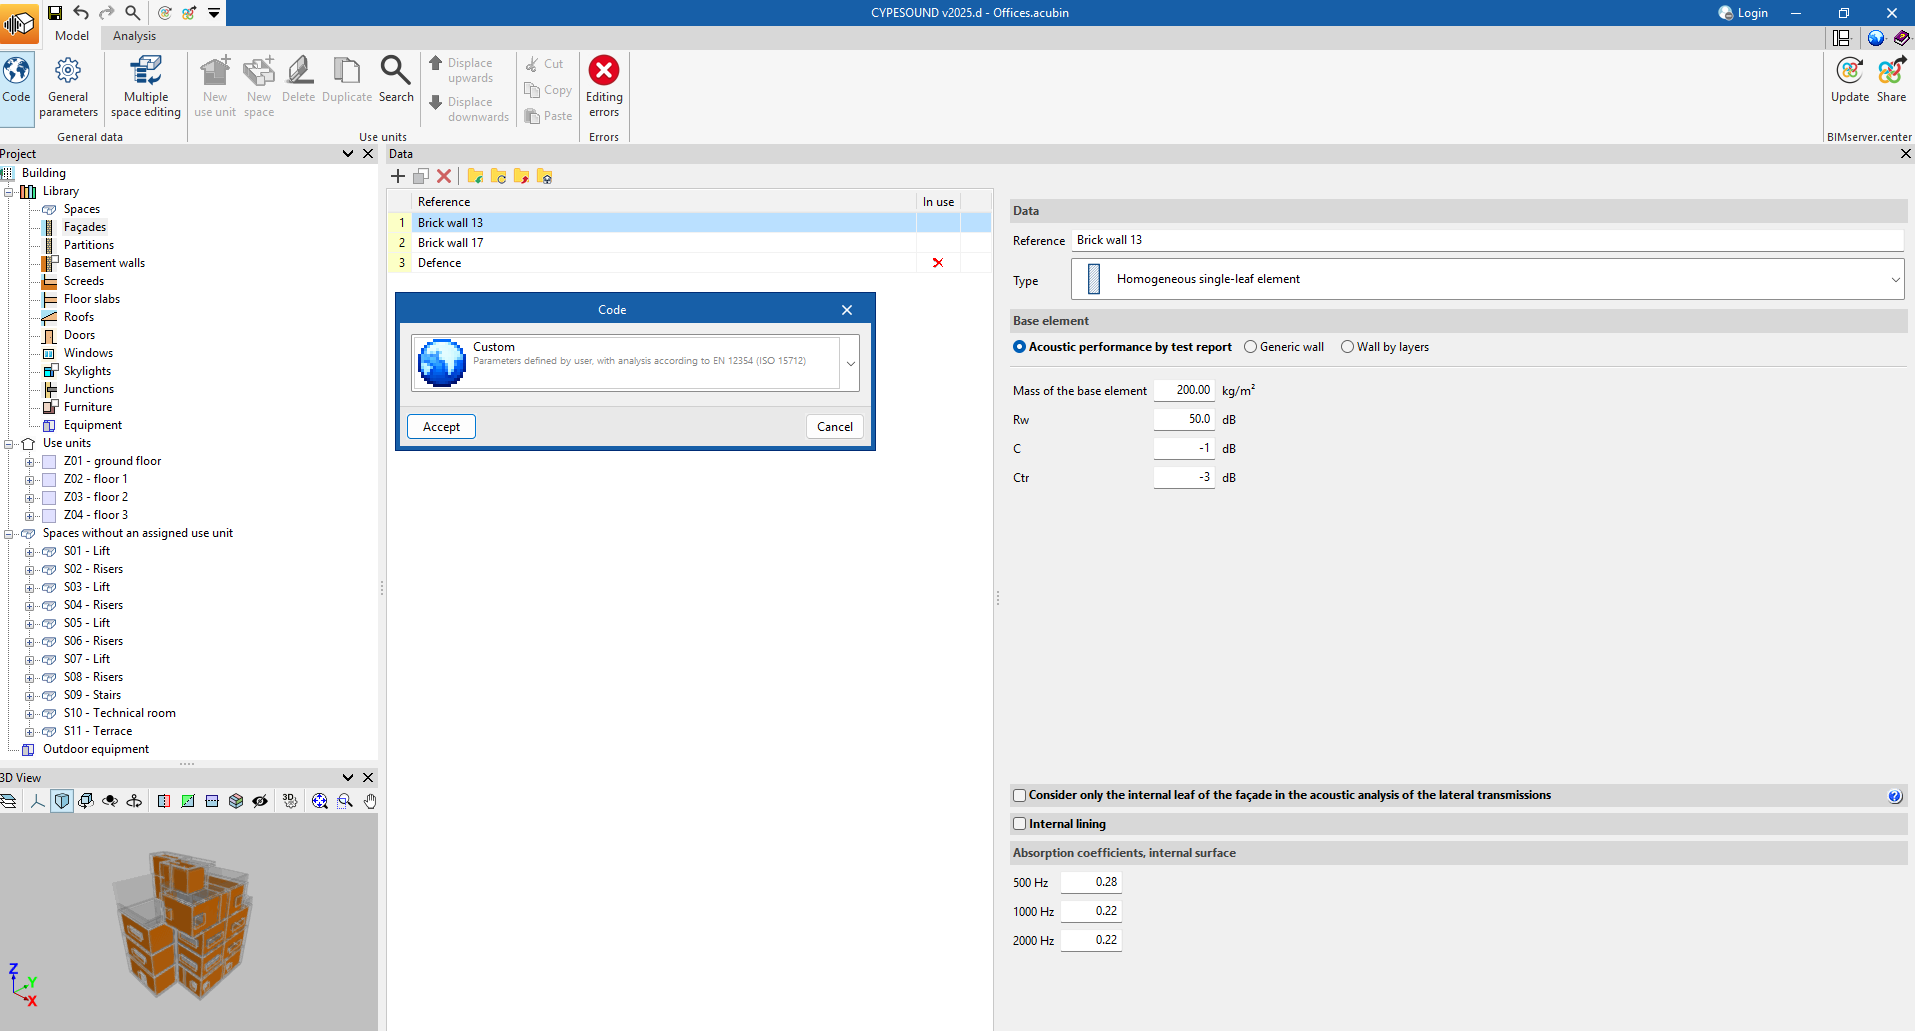Launch Multiple space editing tool
The image size is (1915, 1031).
(146, 87)
